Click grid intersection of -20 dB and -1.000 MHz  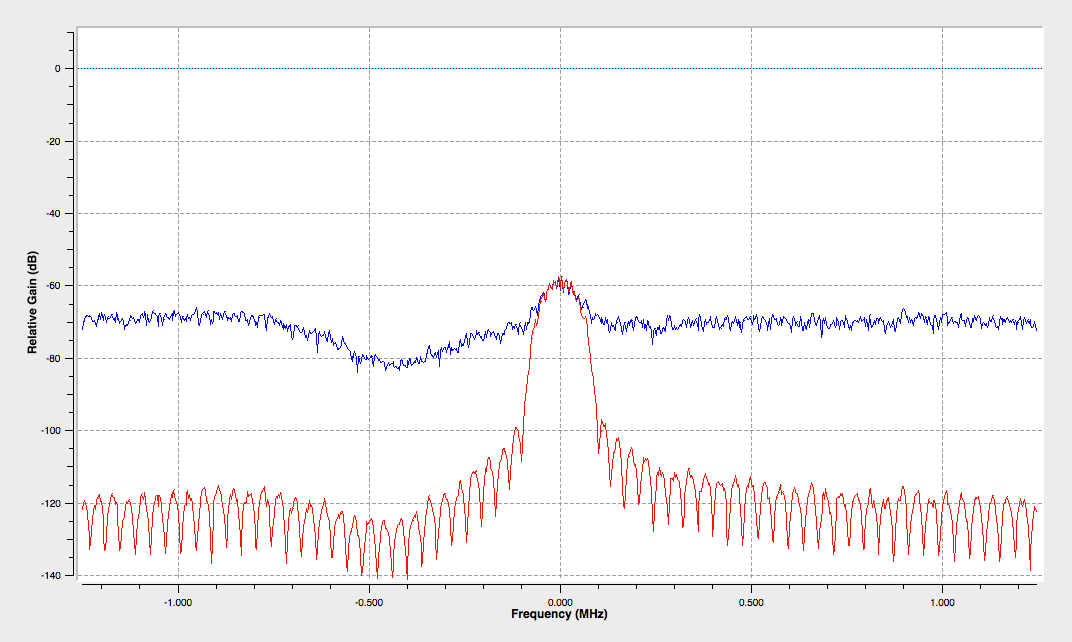coord(178,141)
